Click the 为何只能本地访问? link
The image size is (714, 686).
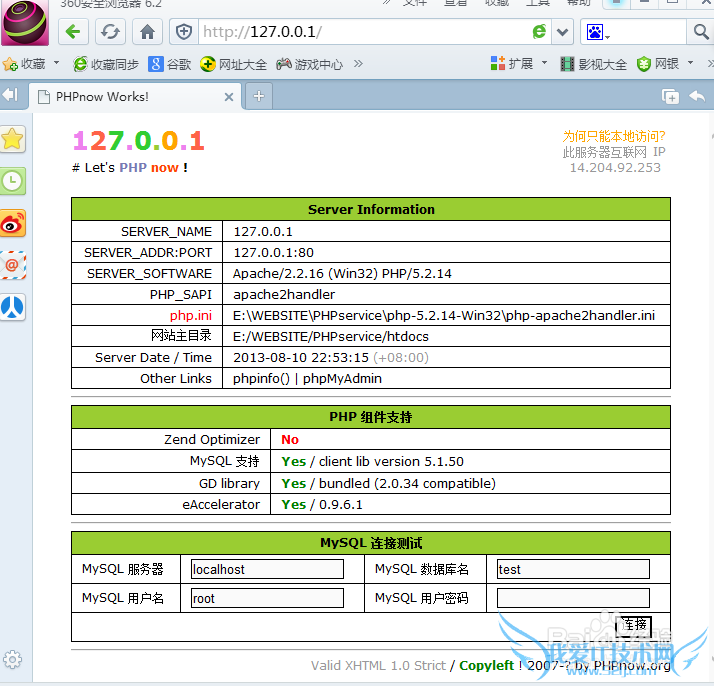(613, 136)
